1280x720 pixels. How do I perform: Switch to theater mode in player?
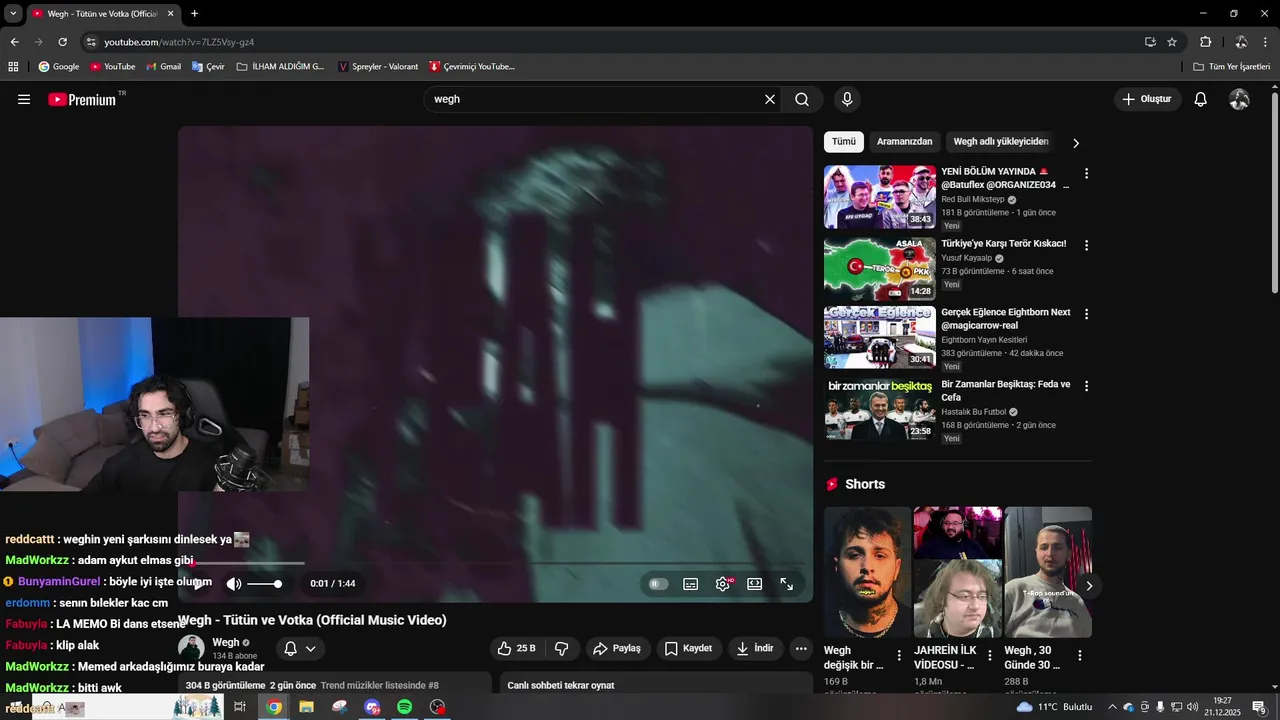click(755, 584)
